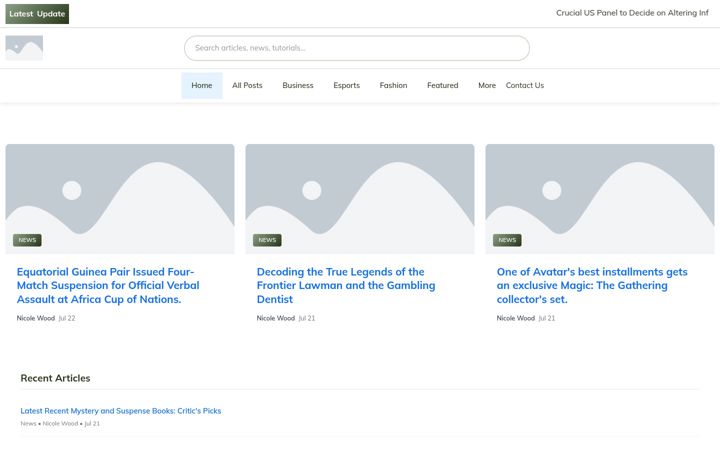Open One of Avatar's best installments headline

[592, 286]
